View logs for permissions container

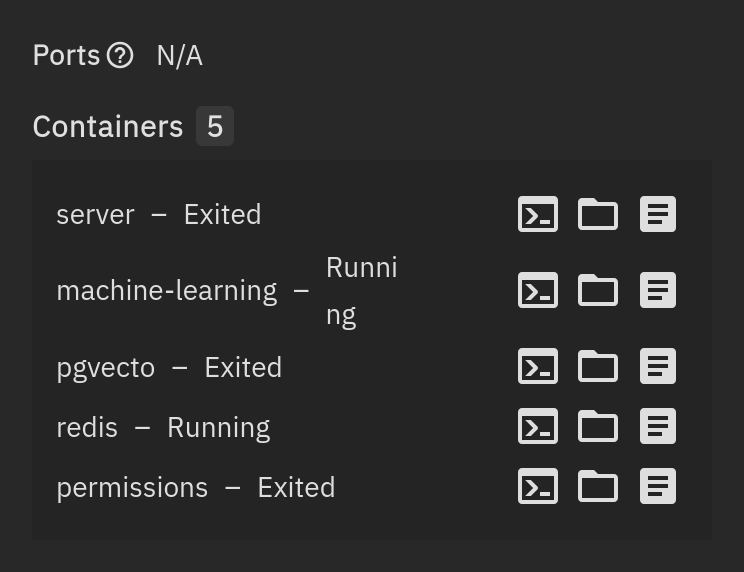click(x=658, y=487)
